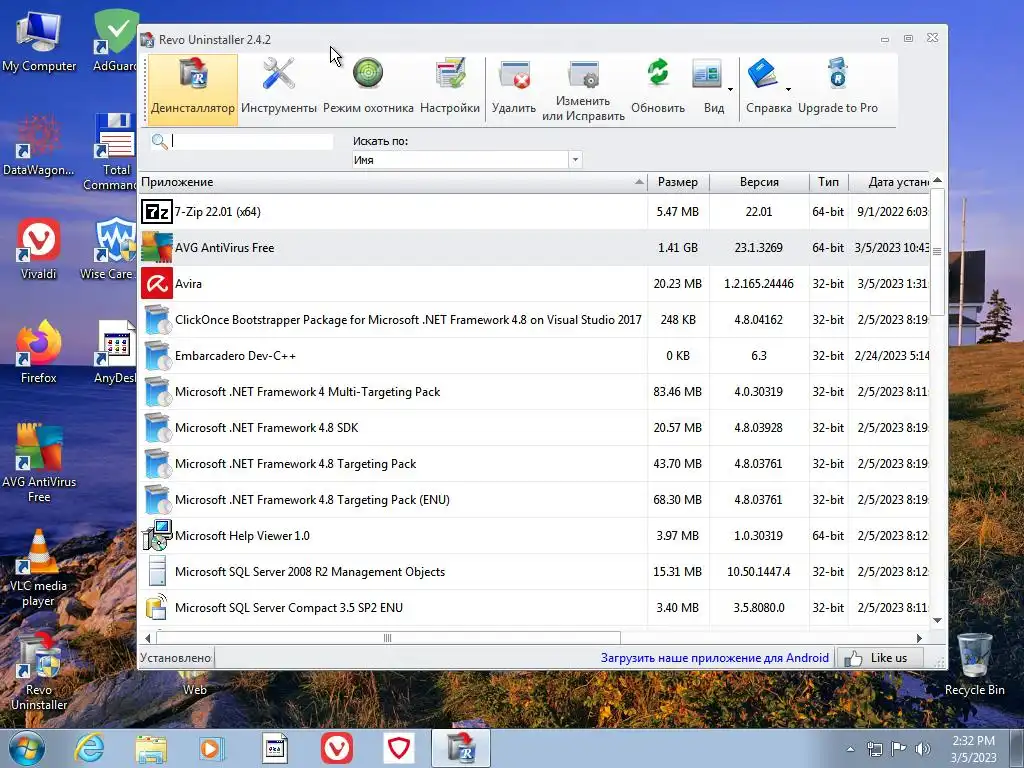This screenshot has height=768, width=1024.
Task: Expand the Вид dropdown arrow
Action: [x=730, y=89]
